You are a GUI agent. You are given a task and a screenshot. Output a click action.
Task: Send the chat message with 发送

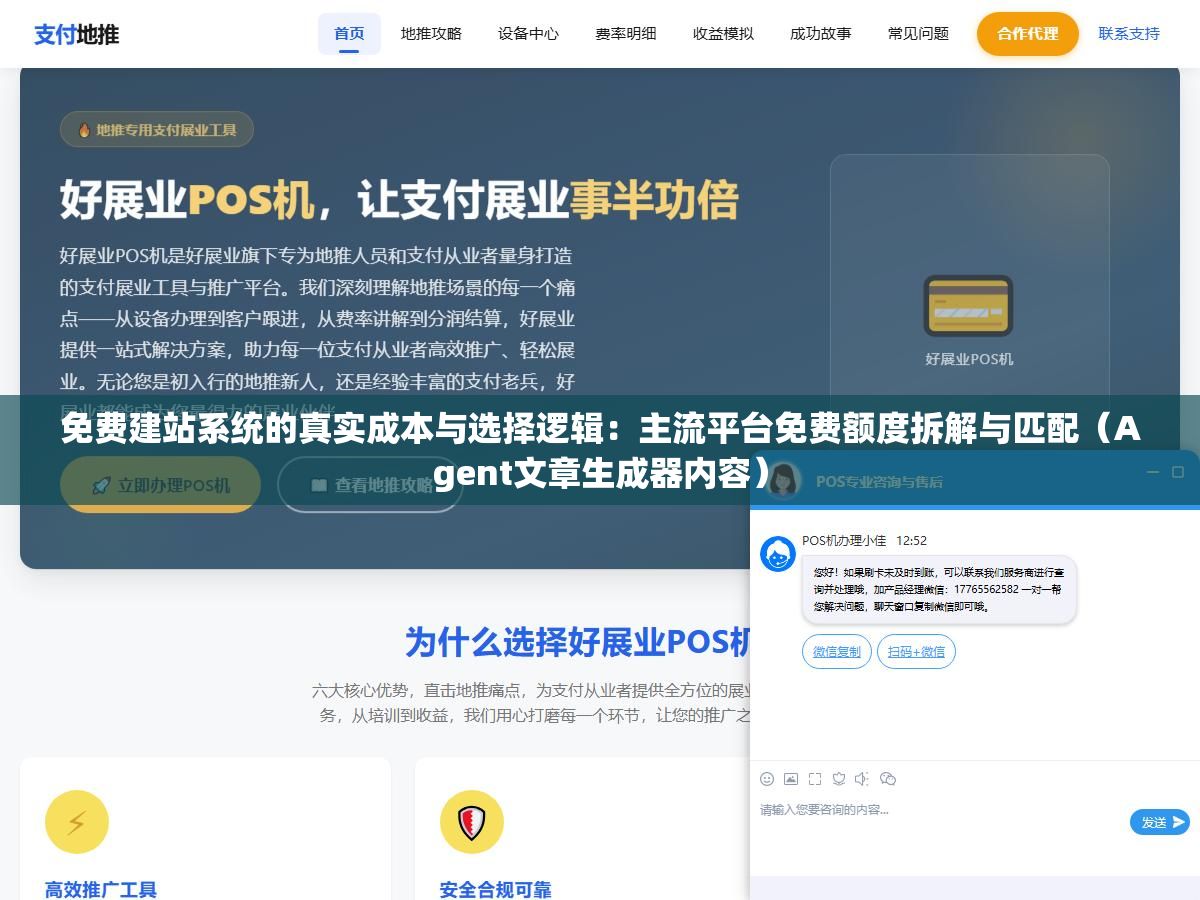point(1160,822)
